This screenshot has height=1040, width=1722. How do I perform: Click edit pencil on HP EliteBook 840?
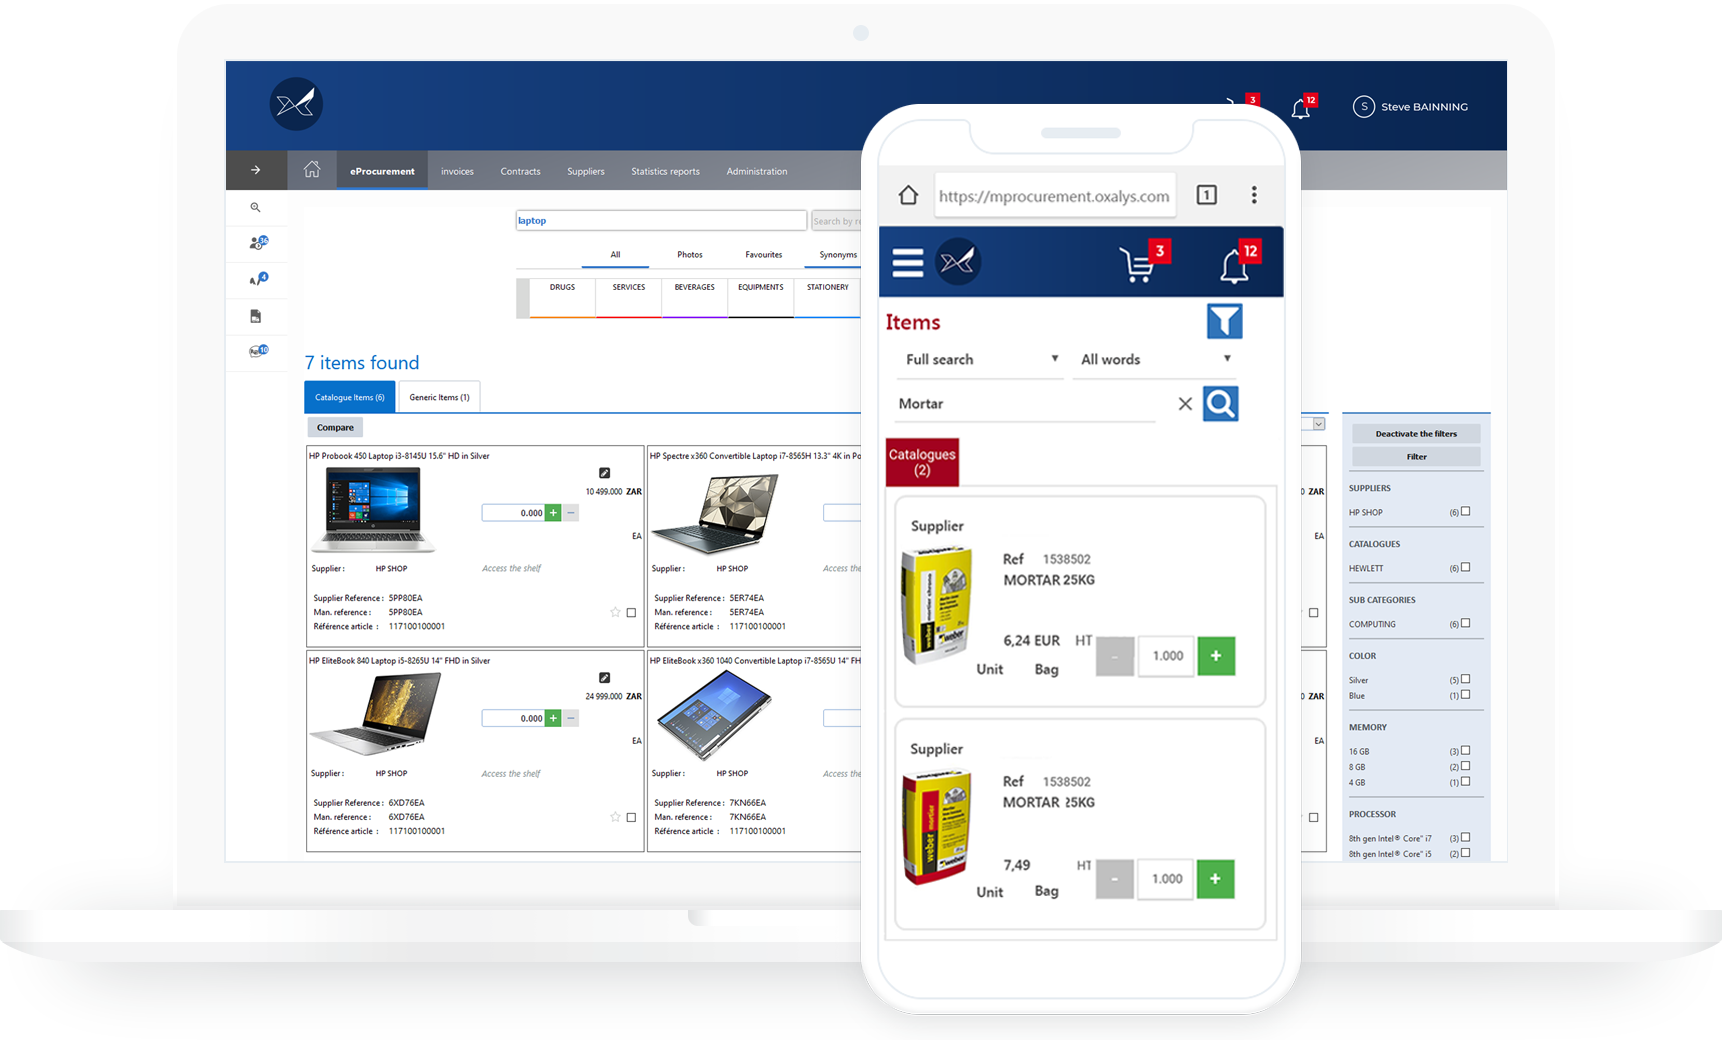[604, 678]
